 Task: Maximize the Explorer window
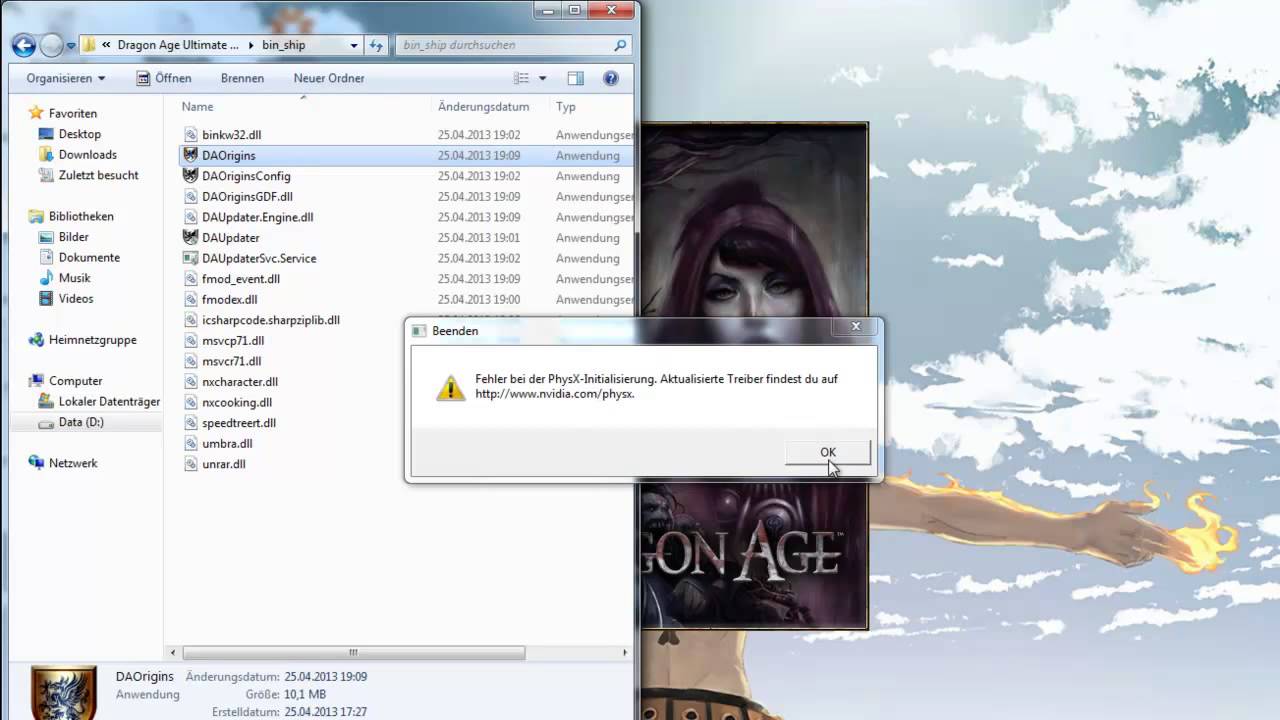[x=575, y=10]
